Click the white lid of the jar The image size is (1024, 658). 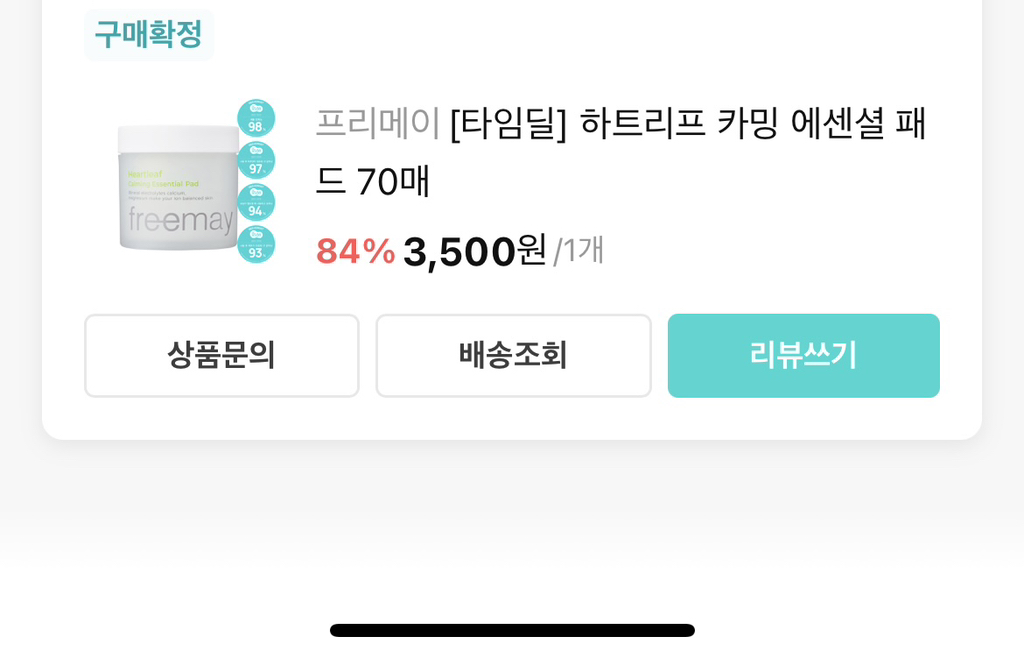point(178,139)
